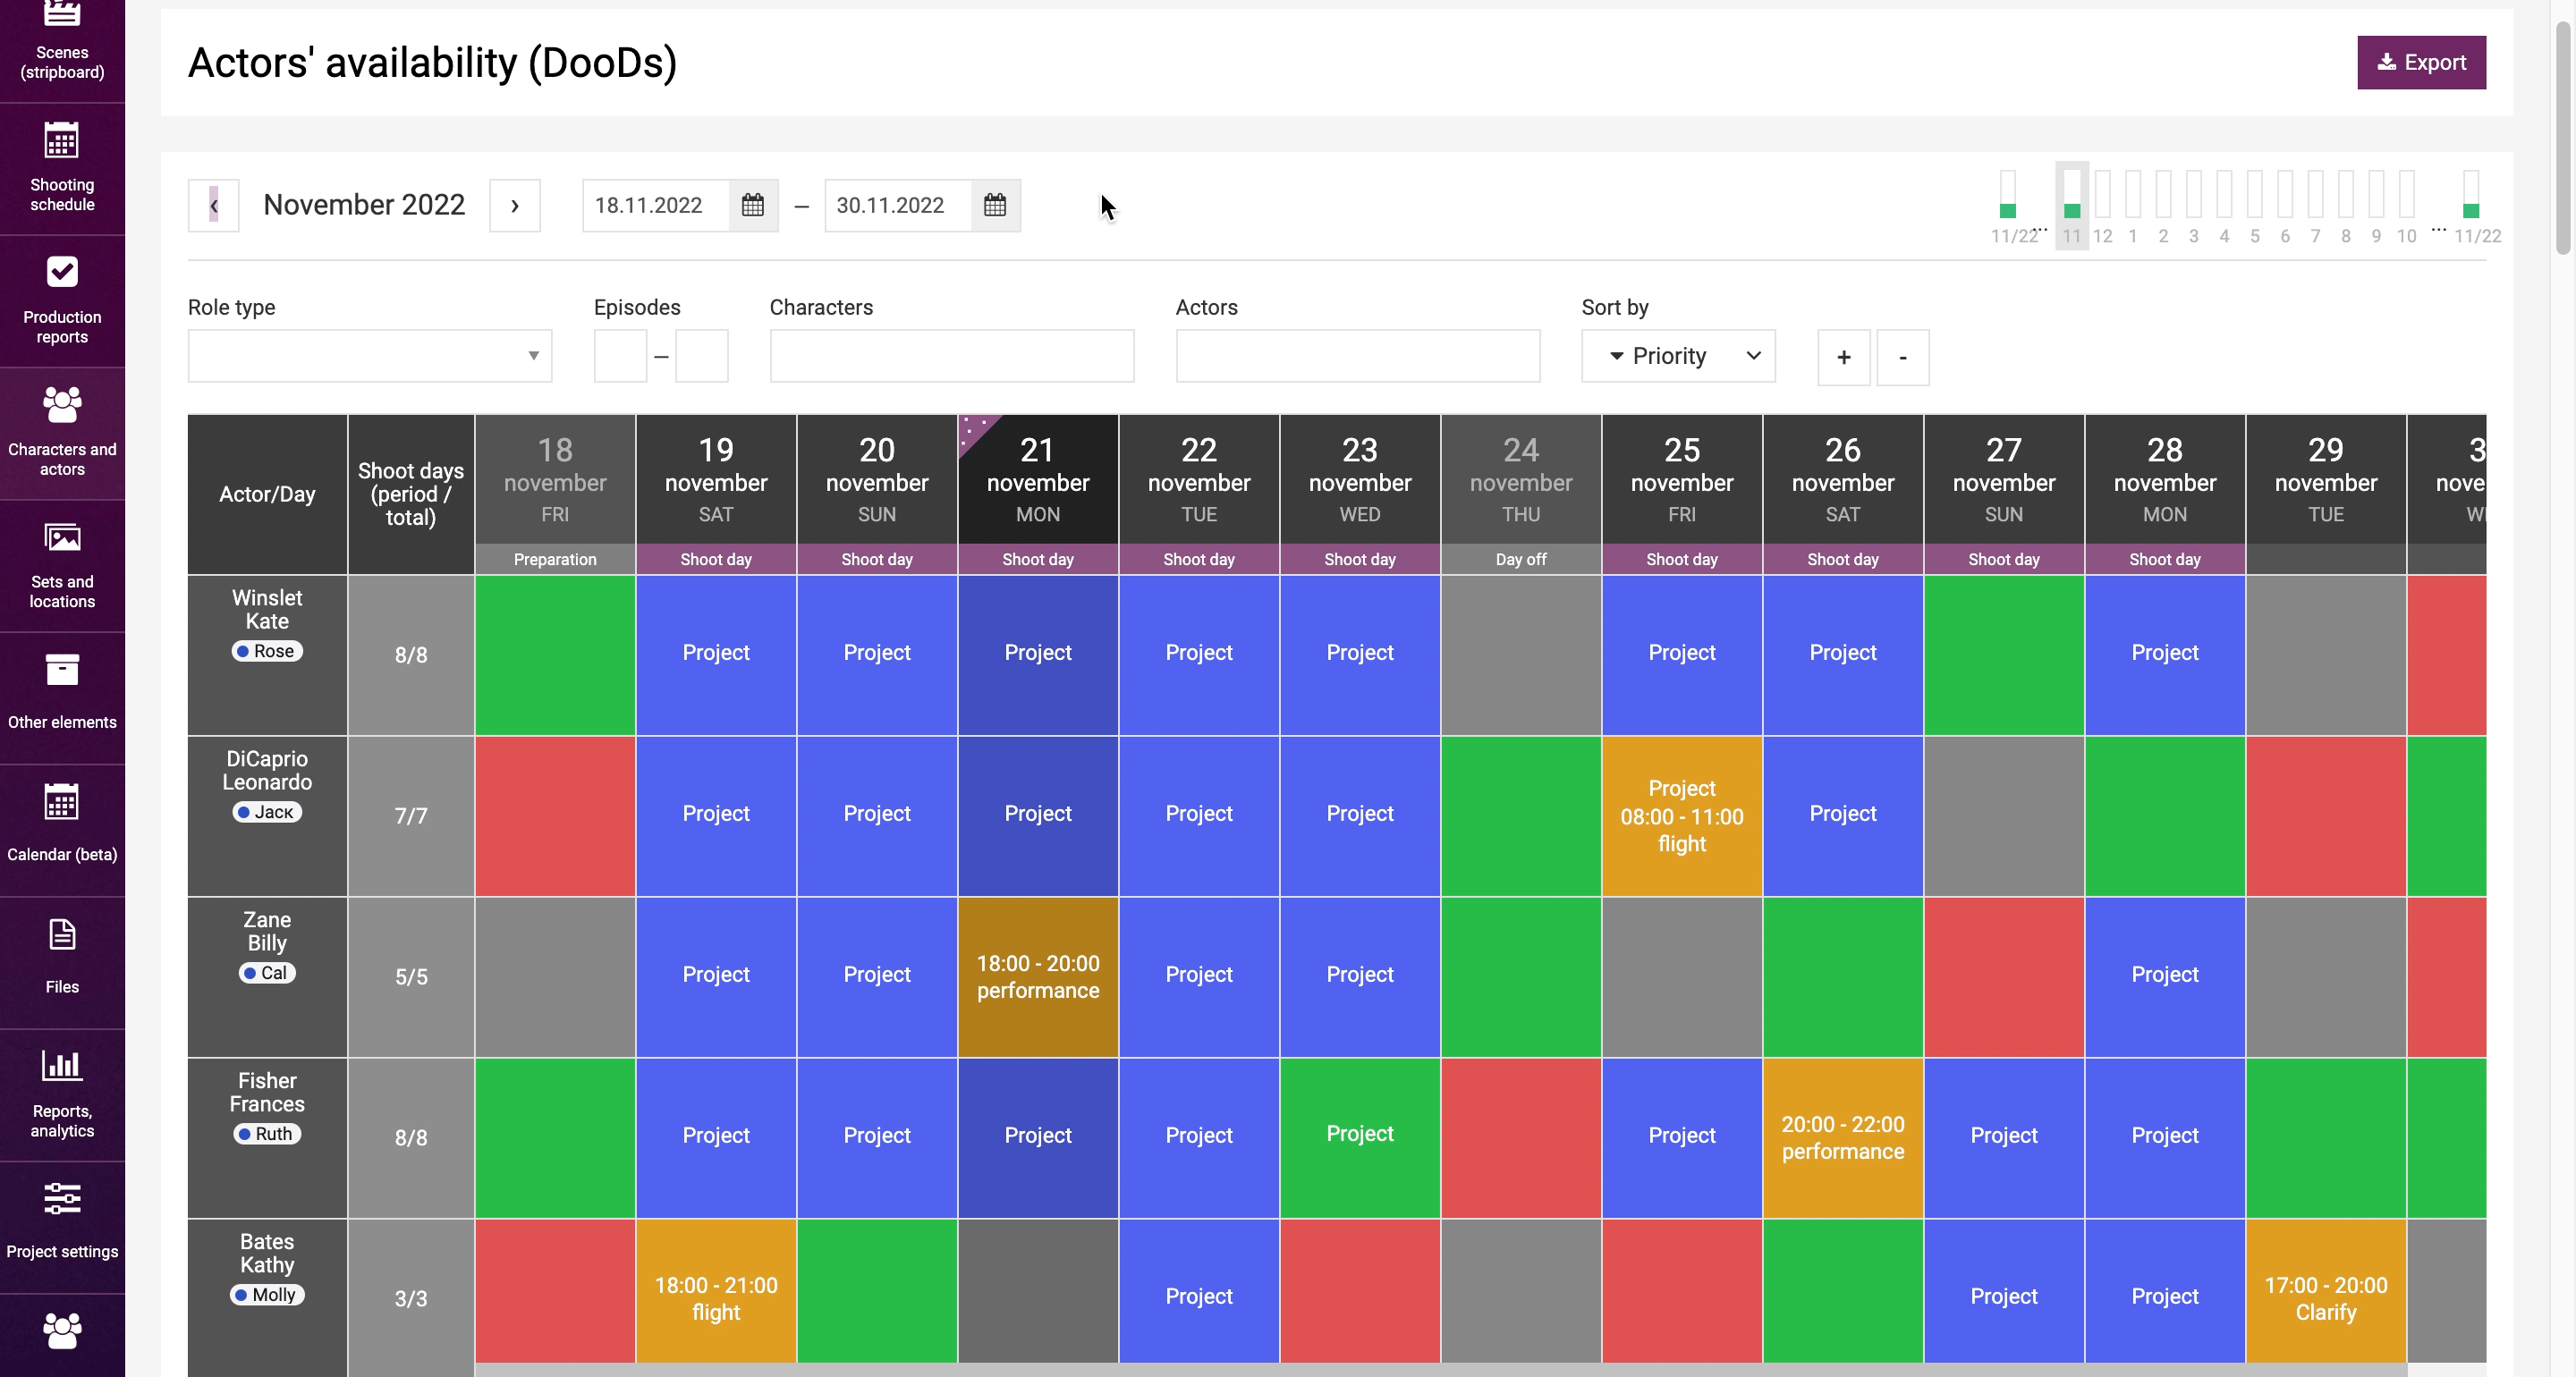Click the Actors filter field
The height and width of the screenshot is (1377, 2576).
pyautogui.click(x=1358, y=356)
